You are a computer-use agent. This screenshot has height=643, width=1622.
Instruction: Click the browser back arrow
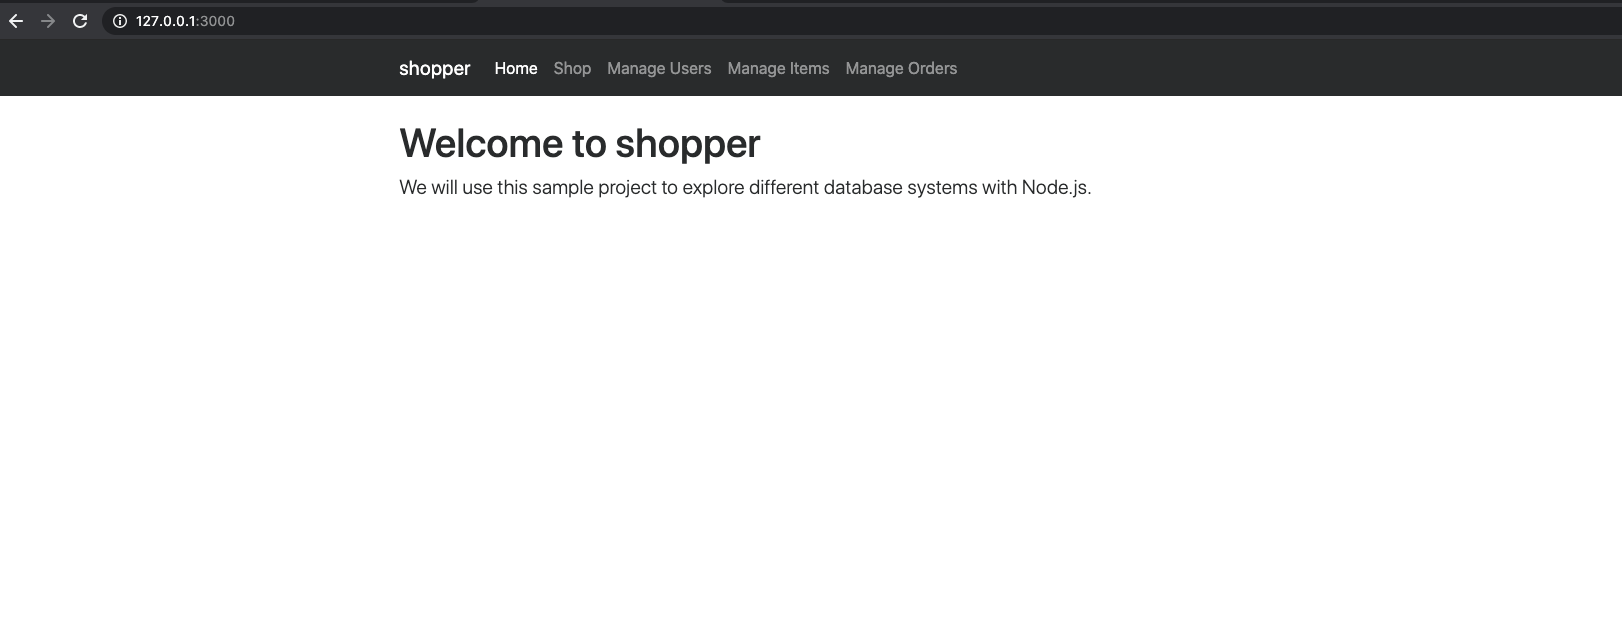pos(16,21)
